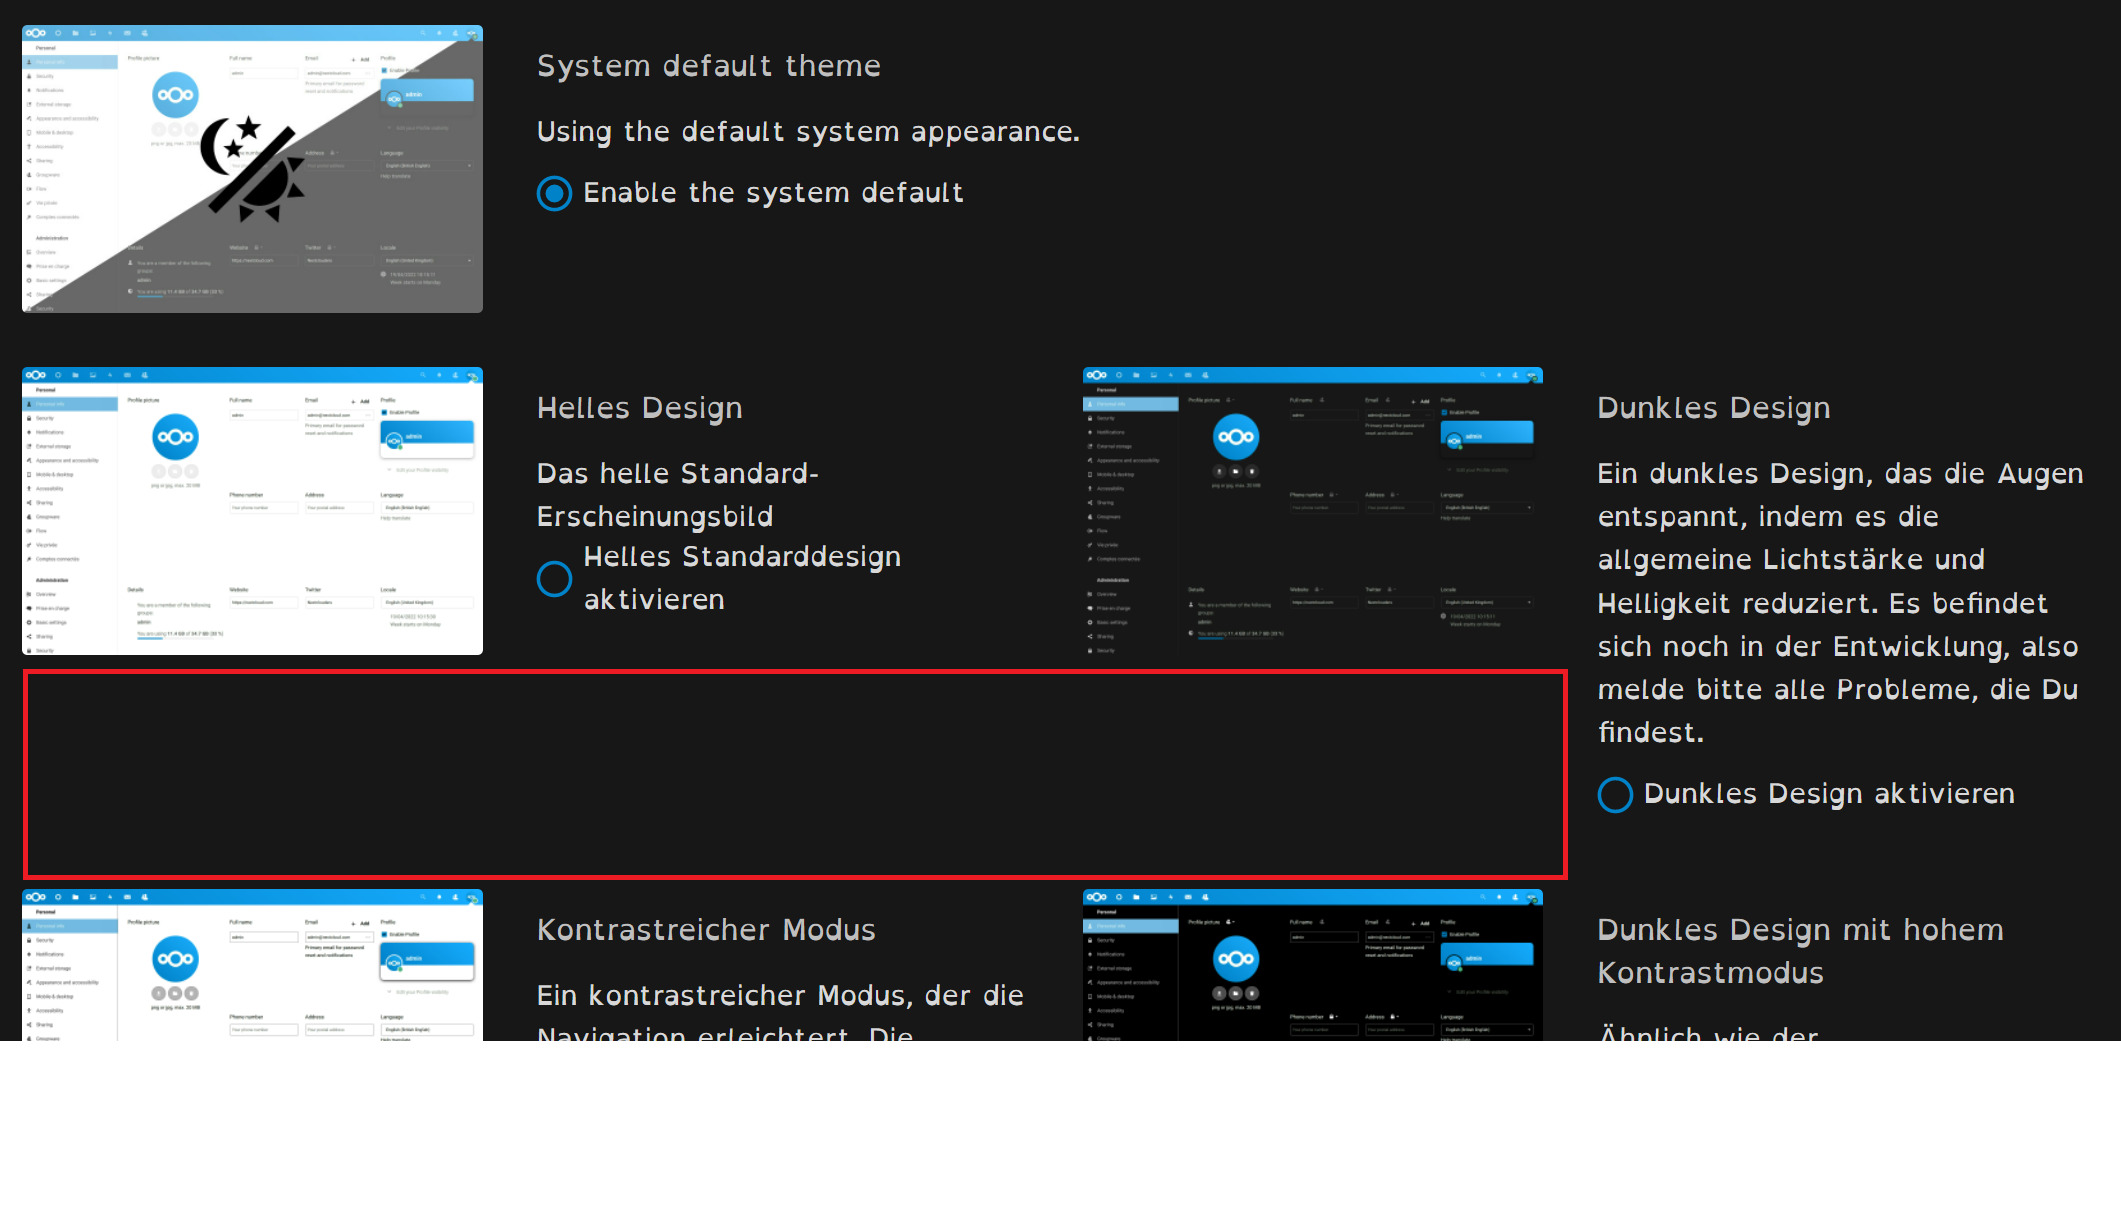Click the 'System default theme' heading
The image size is (2121, 1217).
click(x=708, y=66)
